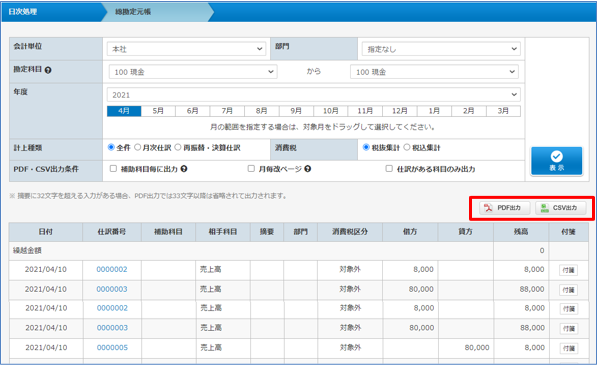This screenshot has height=365, width=597.
Task: Switch to the 5月 month tab
Action: pyautogui.click(x=158, y=111)
